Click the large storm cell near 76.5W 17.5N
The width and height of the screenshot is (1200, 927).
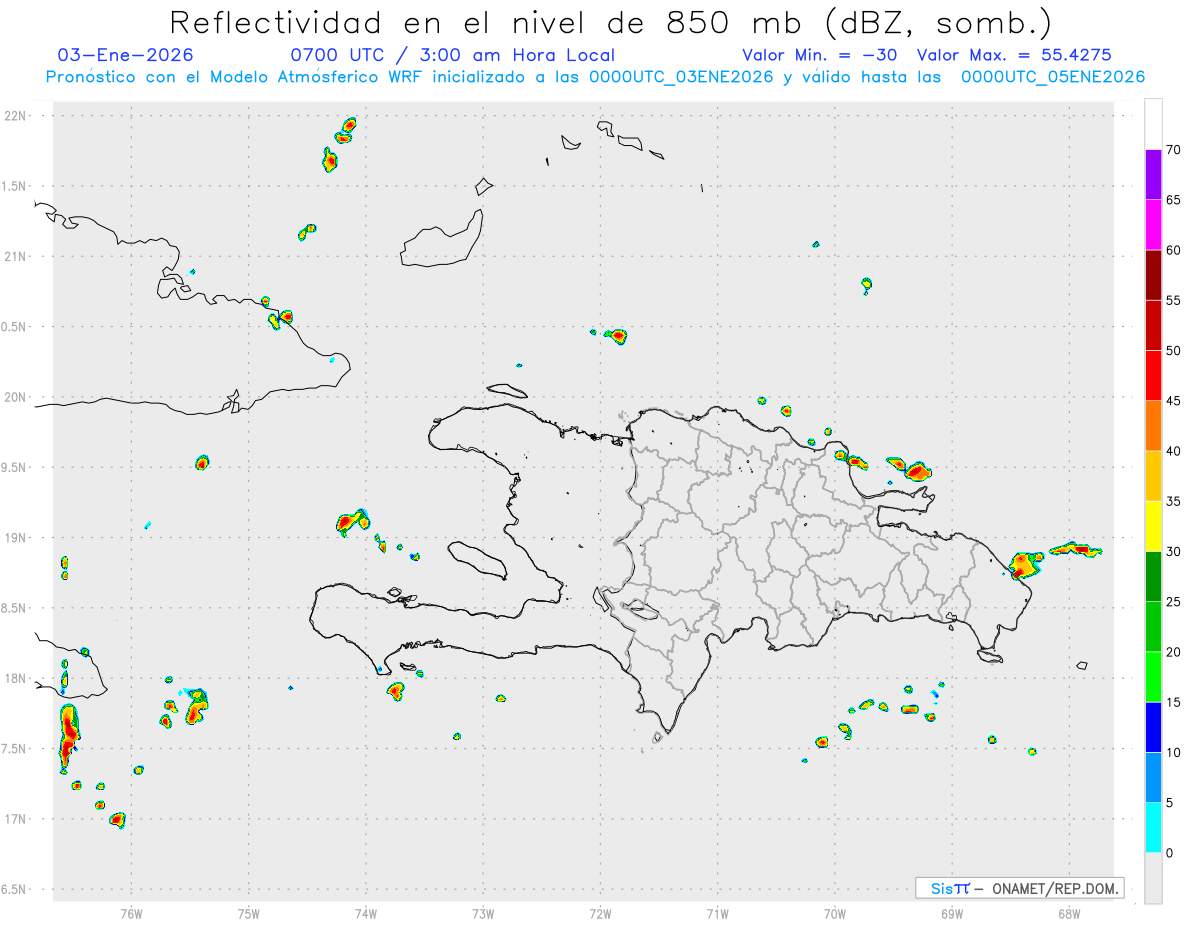[x=68, y=738]
